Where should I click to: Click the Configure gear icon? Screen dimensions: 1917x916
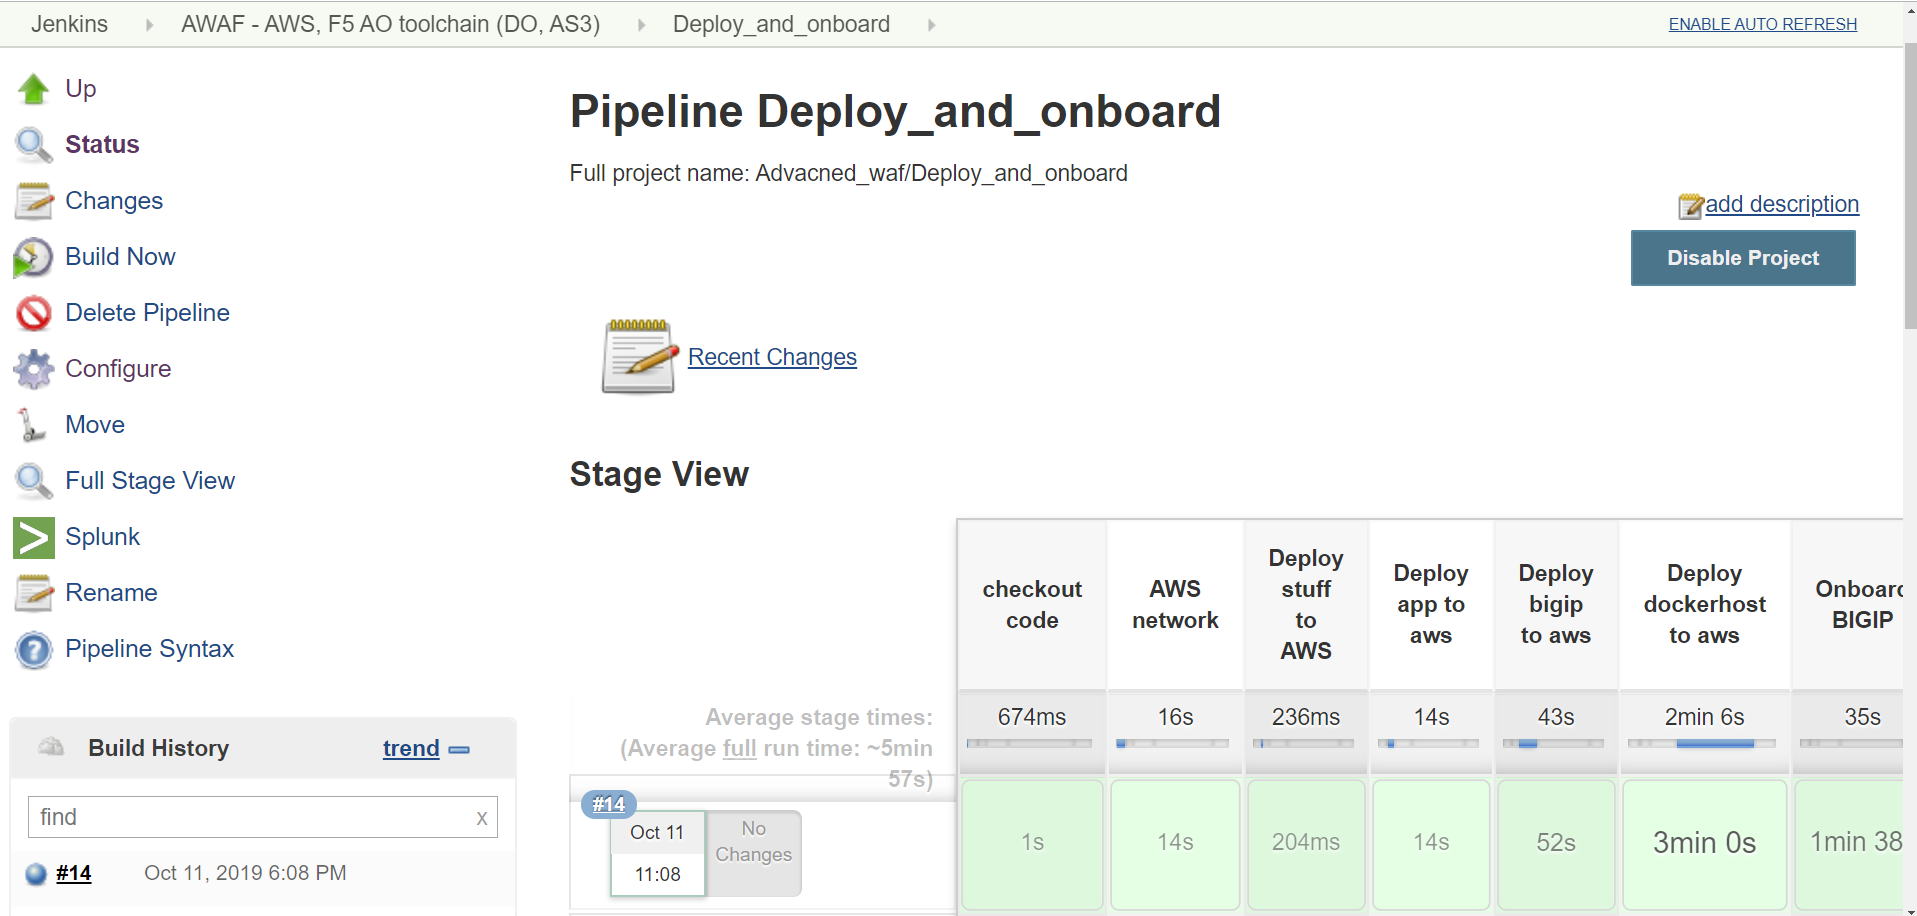coord(33,369)
